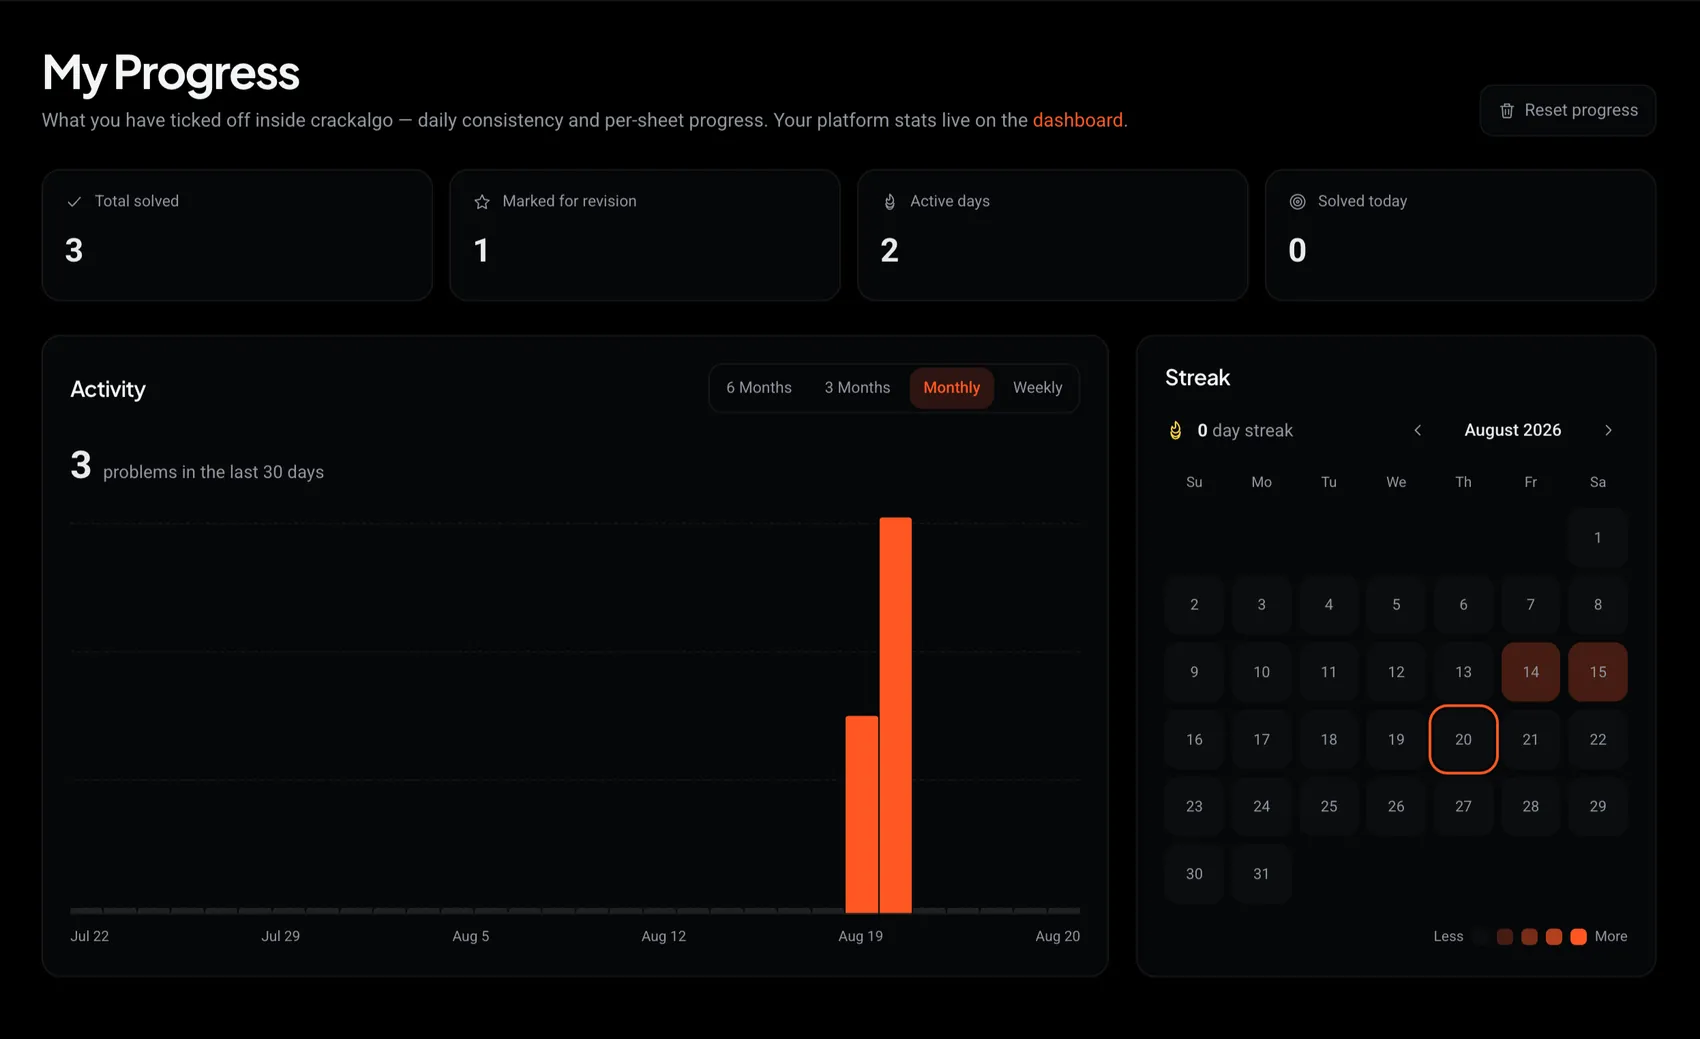Go to next month in Streak calendar
This screenshot has width=1700, height=1039.
point(1608,430)
